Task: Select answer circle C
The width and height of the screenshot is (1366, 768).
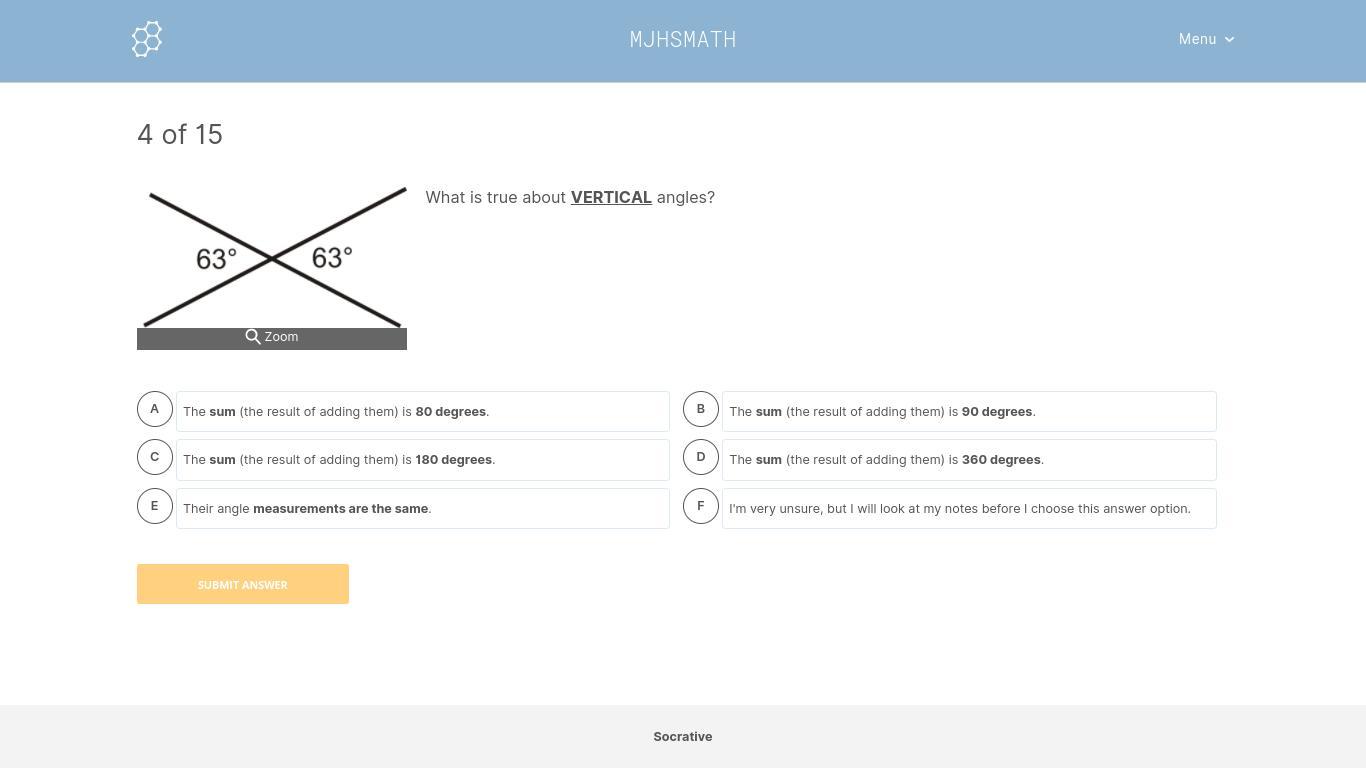Action: pyautogui.click(x=155, y=457)
